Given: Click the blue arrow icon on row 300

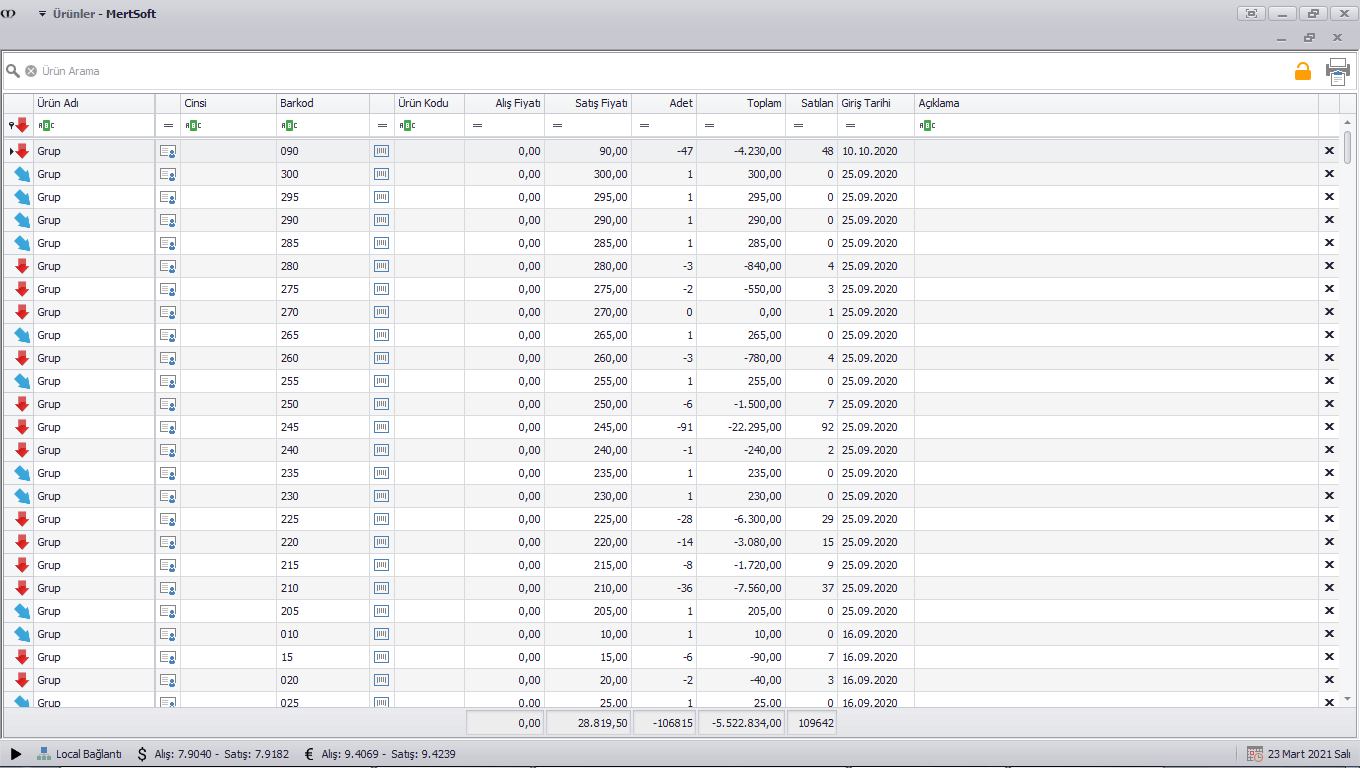Looking at the screenshot, I should click(x=22, y=174).
